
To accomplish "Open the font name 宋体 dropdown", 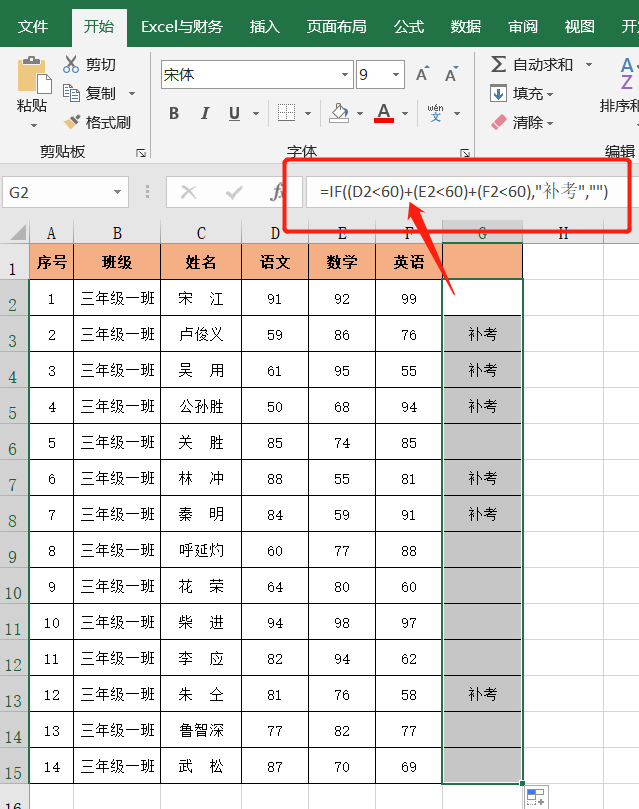I will pyautogui.click(x=345, y=75).
